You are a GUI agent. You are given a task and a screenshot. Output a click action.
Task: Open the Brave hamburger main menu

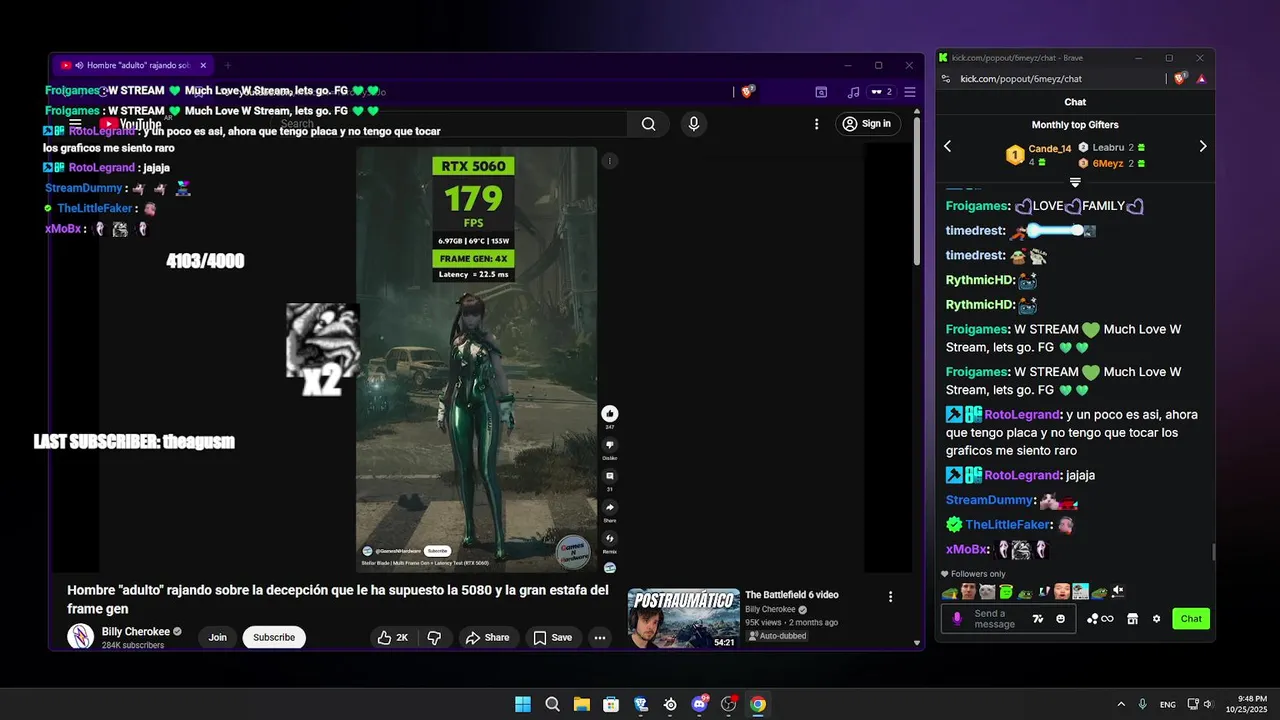pyautogui.click(x=910, y=92)
